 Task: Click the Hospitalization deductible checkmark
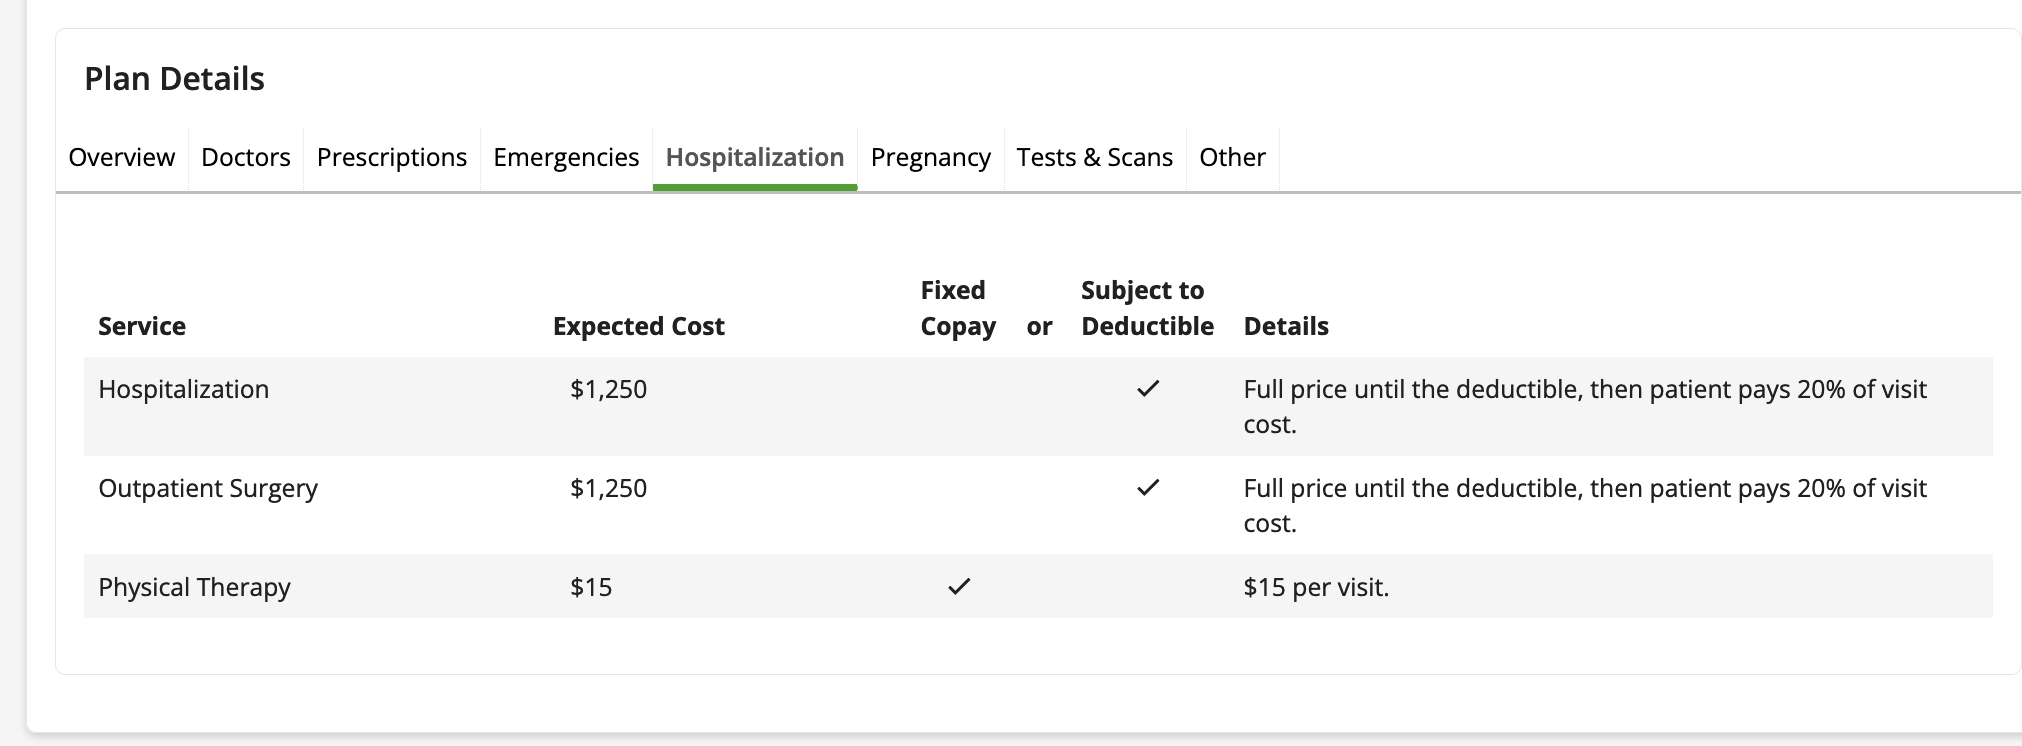tap(1148, 389)
